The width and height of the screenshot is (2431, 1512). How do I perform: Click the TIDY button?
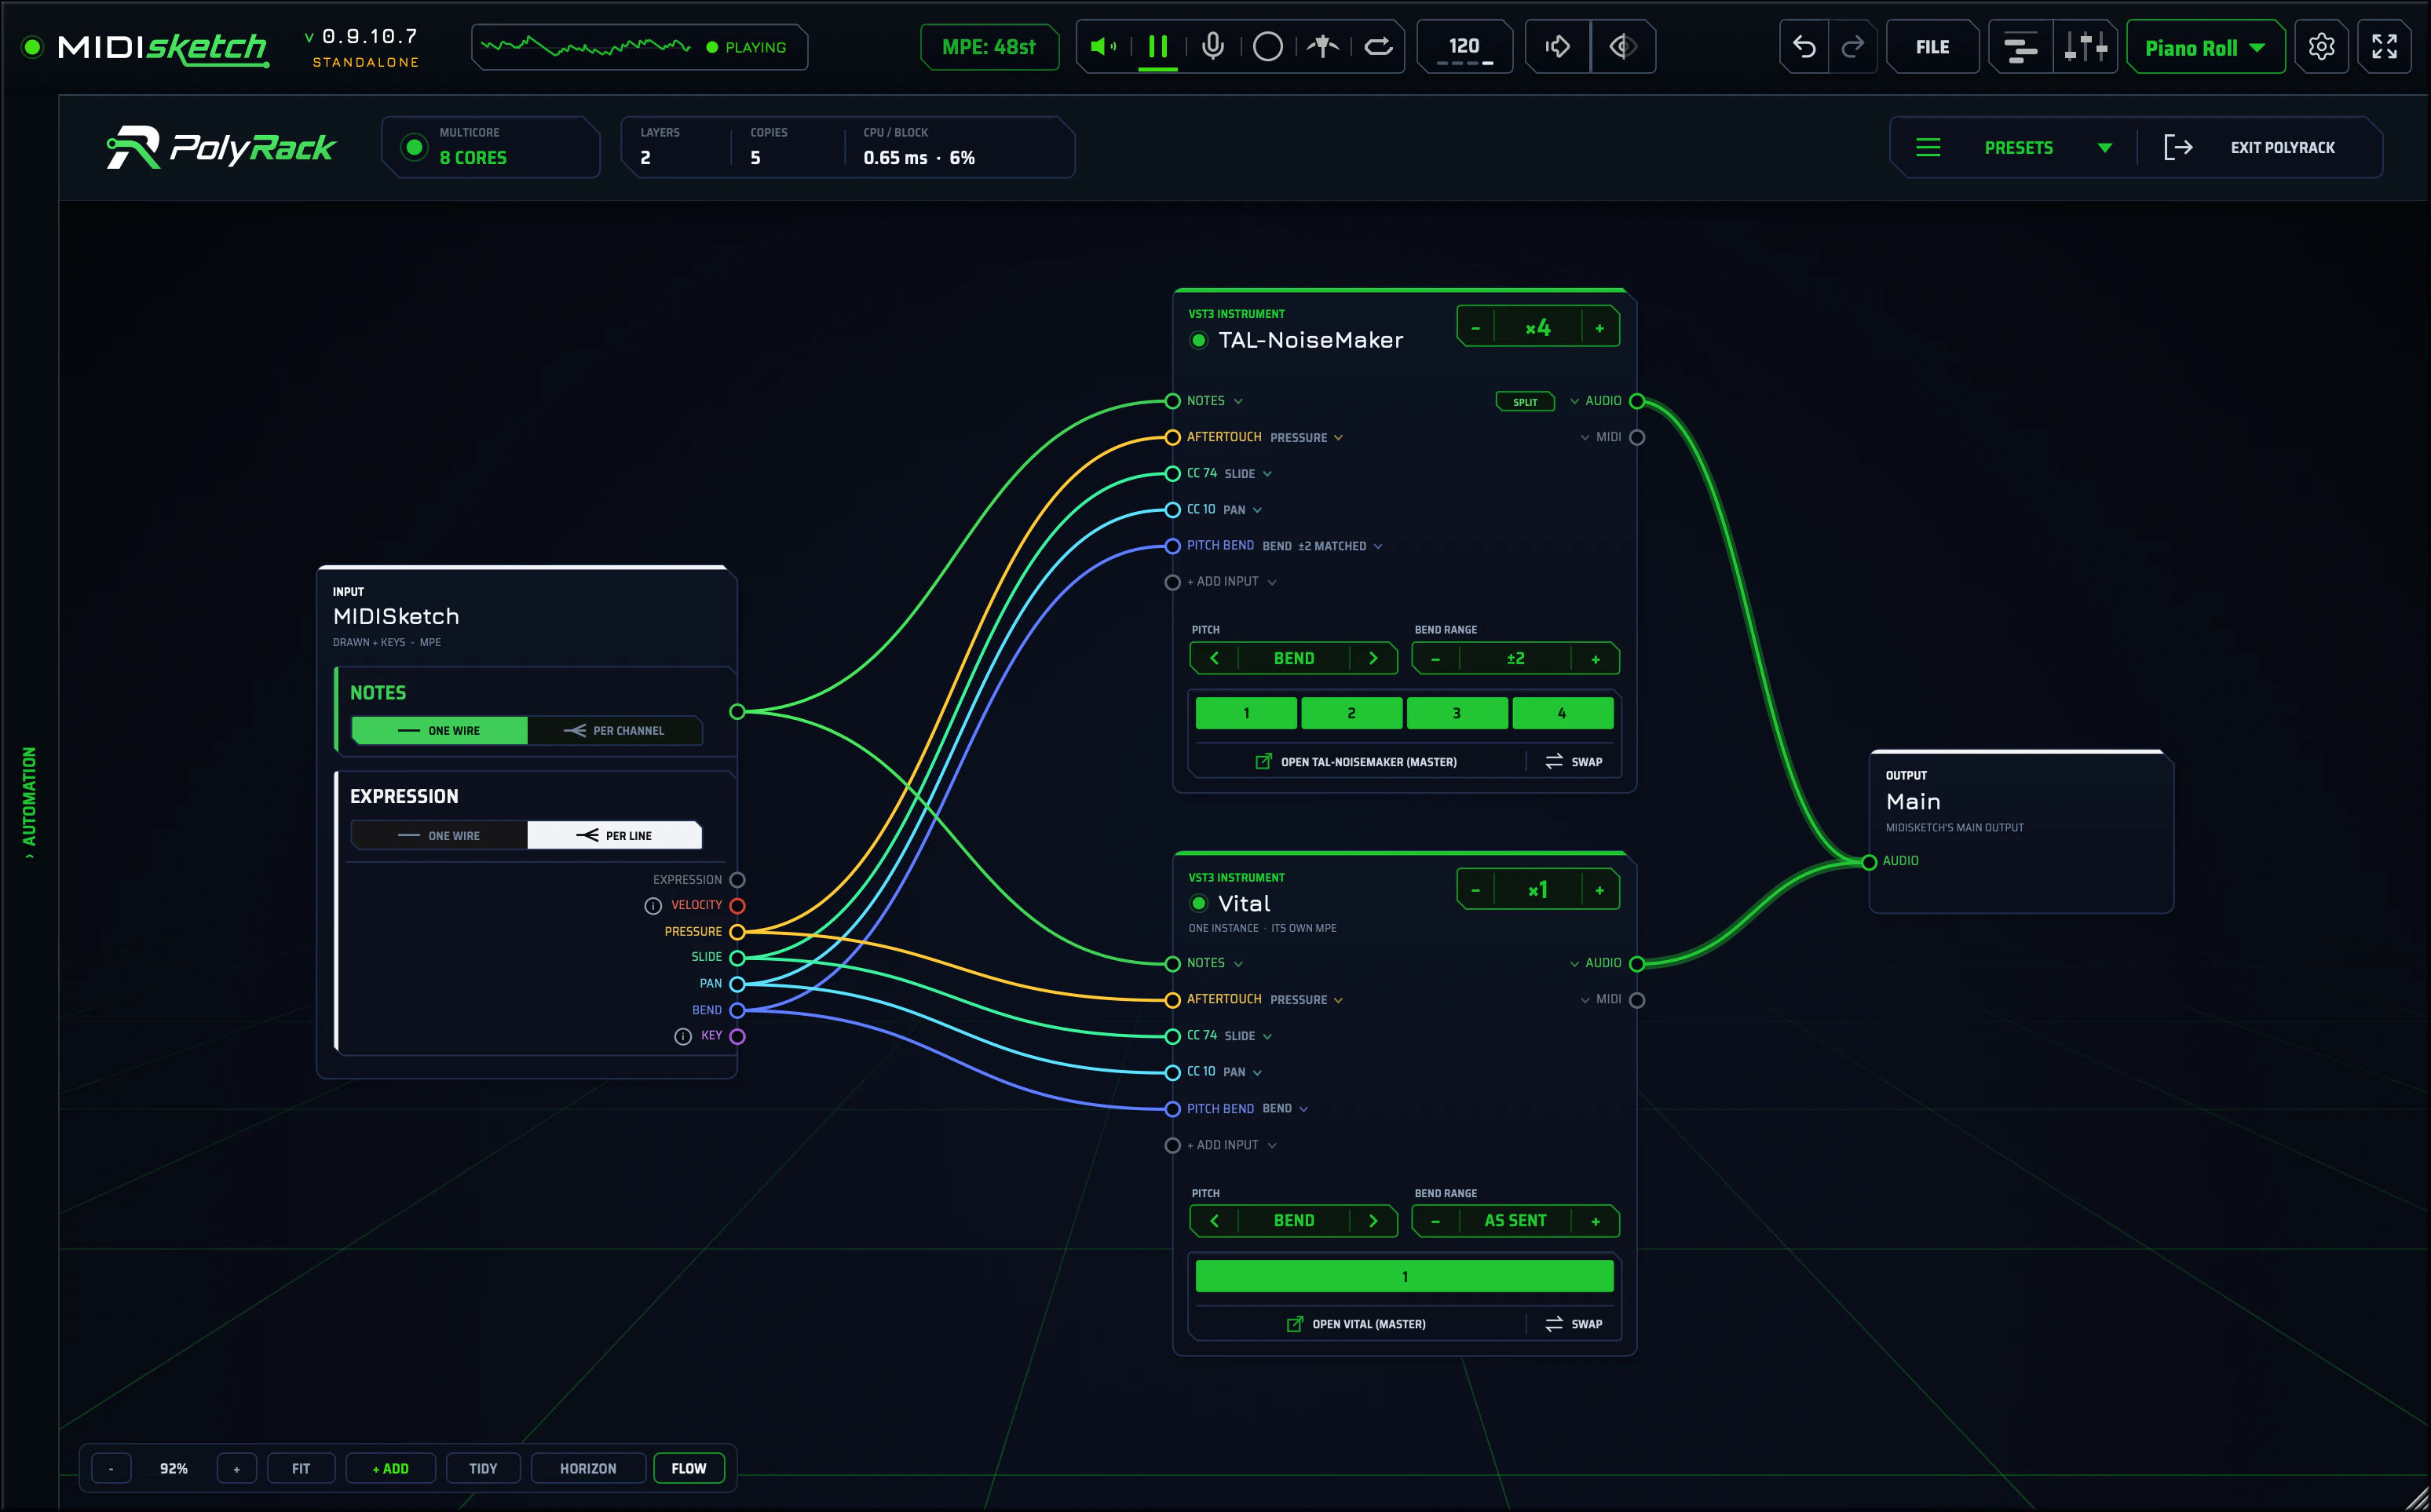(x=483, y=1468)
